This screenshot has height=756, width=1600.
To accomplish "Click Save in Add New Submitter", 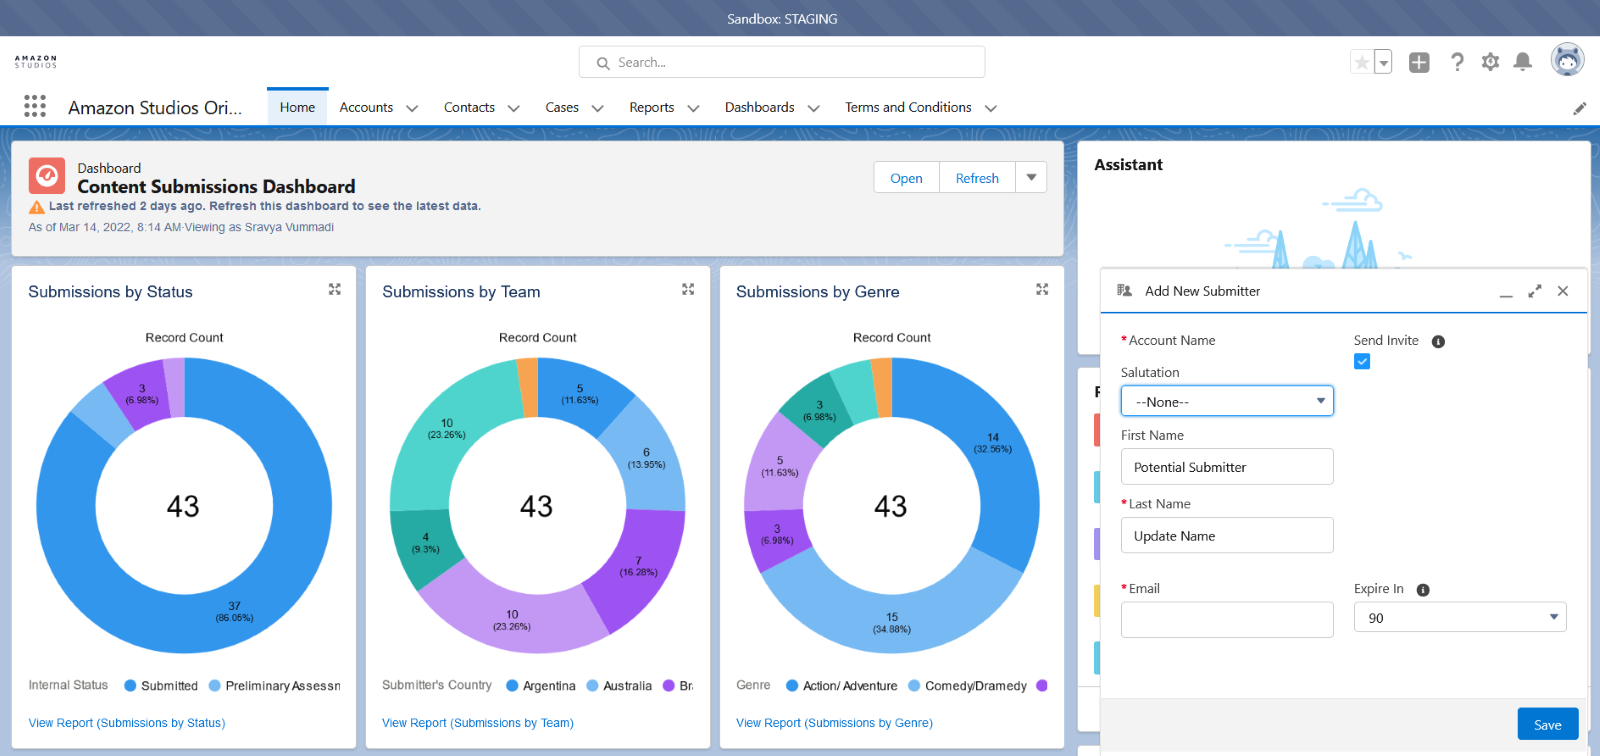I will 1548,724.
